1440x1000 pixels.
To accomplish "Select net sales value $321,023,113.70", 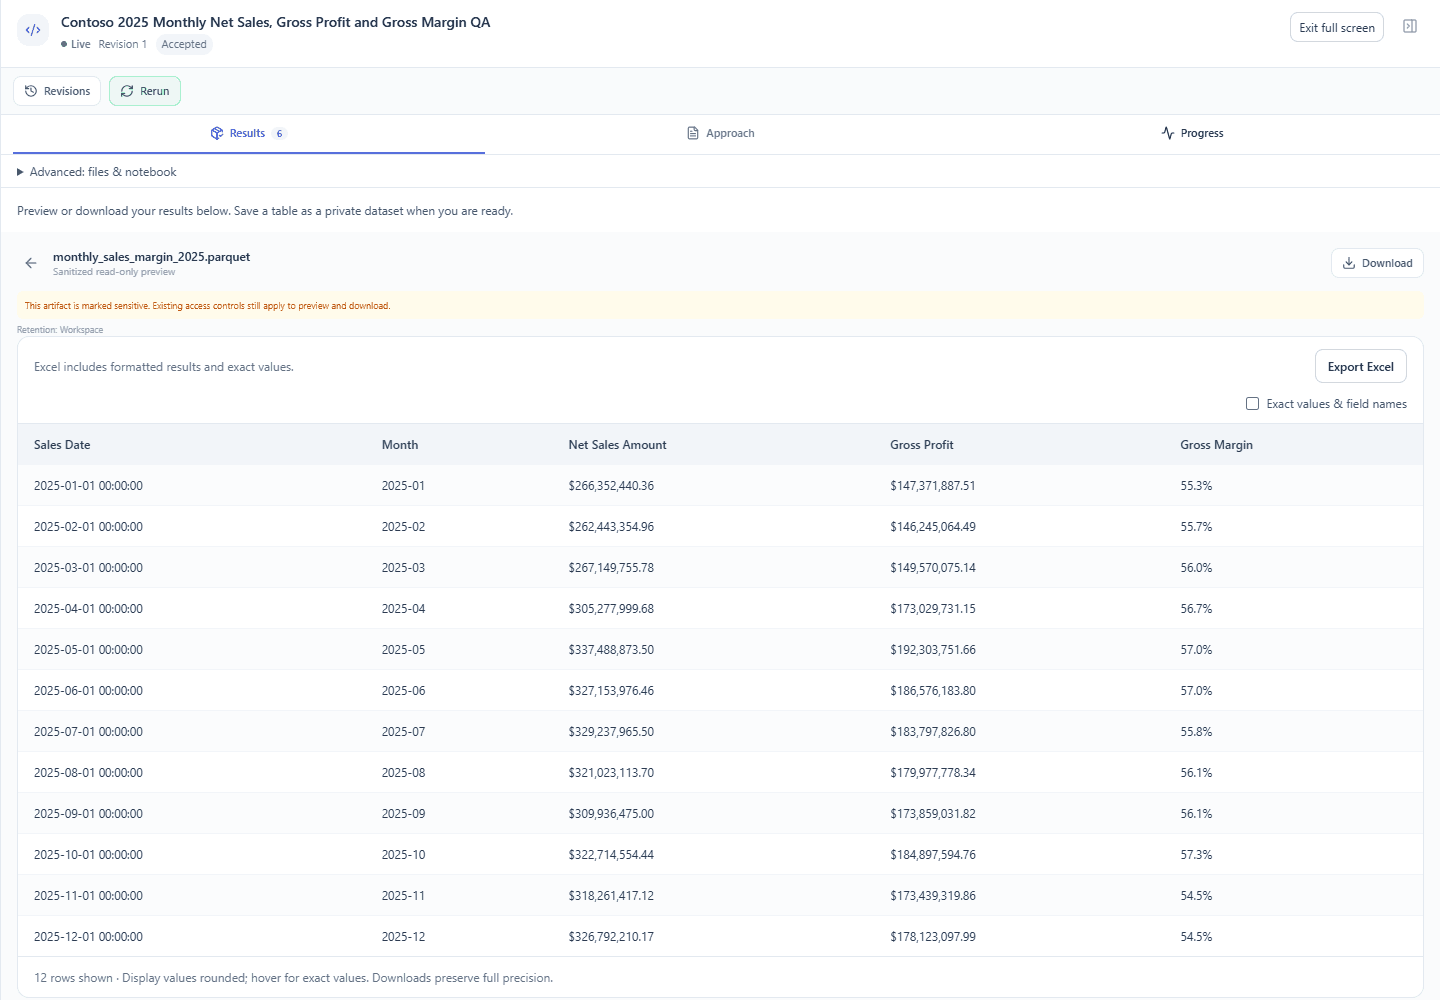I will tap(611, 773).
